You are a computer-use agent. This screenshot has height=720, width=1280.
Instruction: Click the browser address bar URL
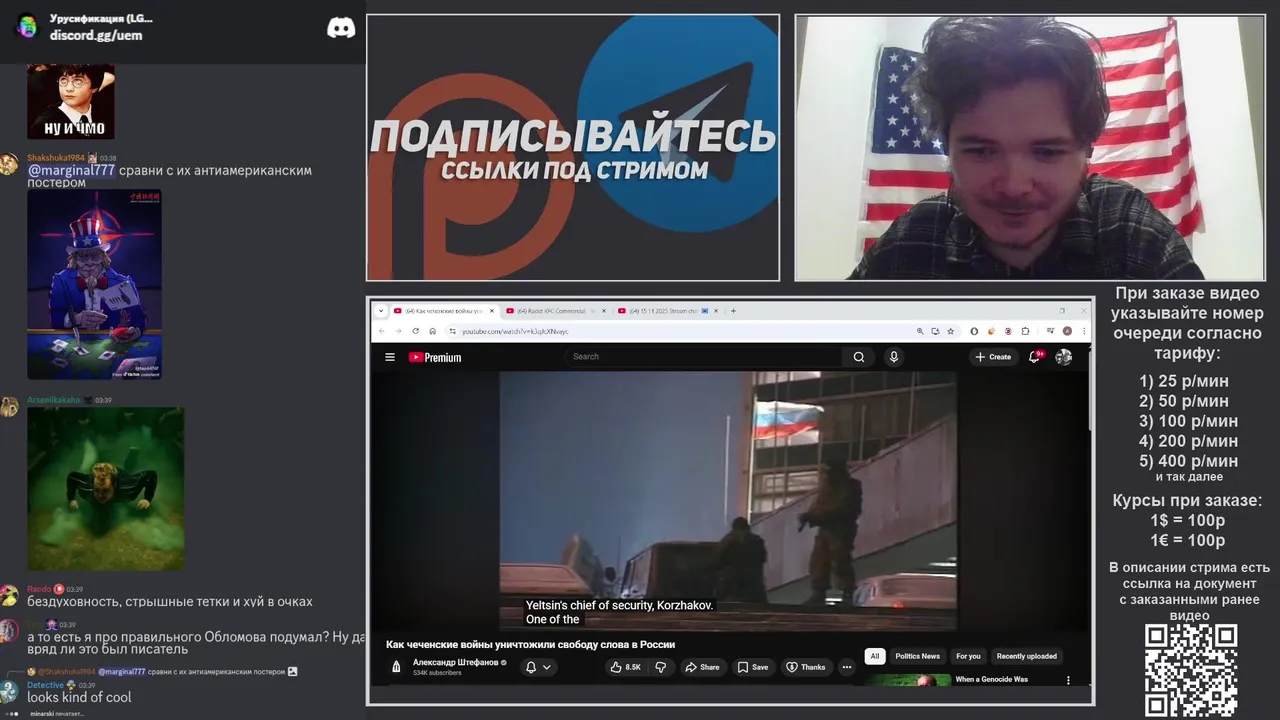tap(515, 331)
